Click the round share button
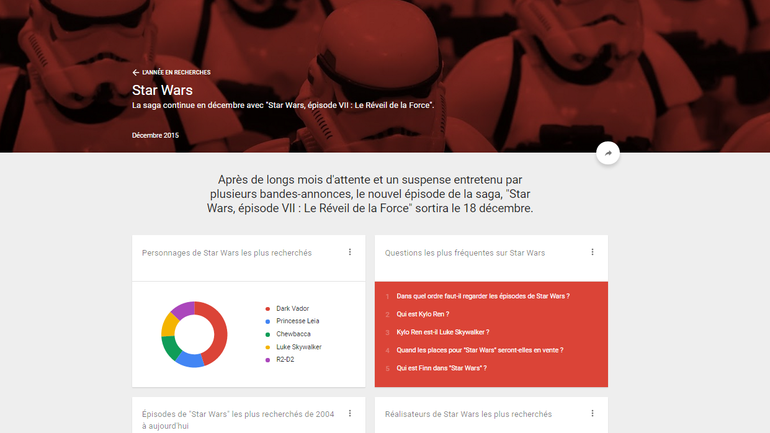 pos(608,153)
